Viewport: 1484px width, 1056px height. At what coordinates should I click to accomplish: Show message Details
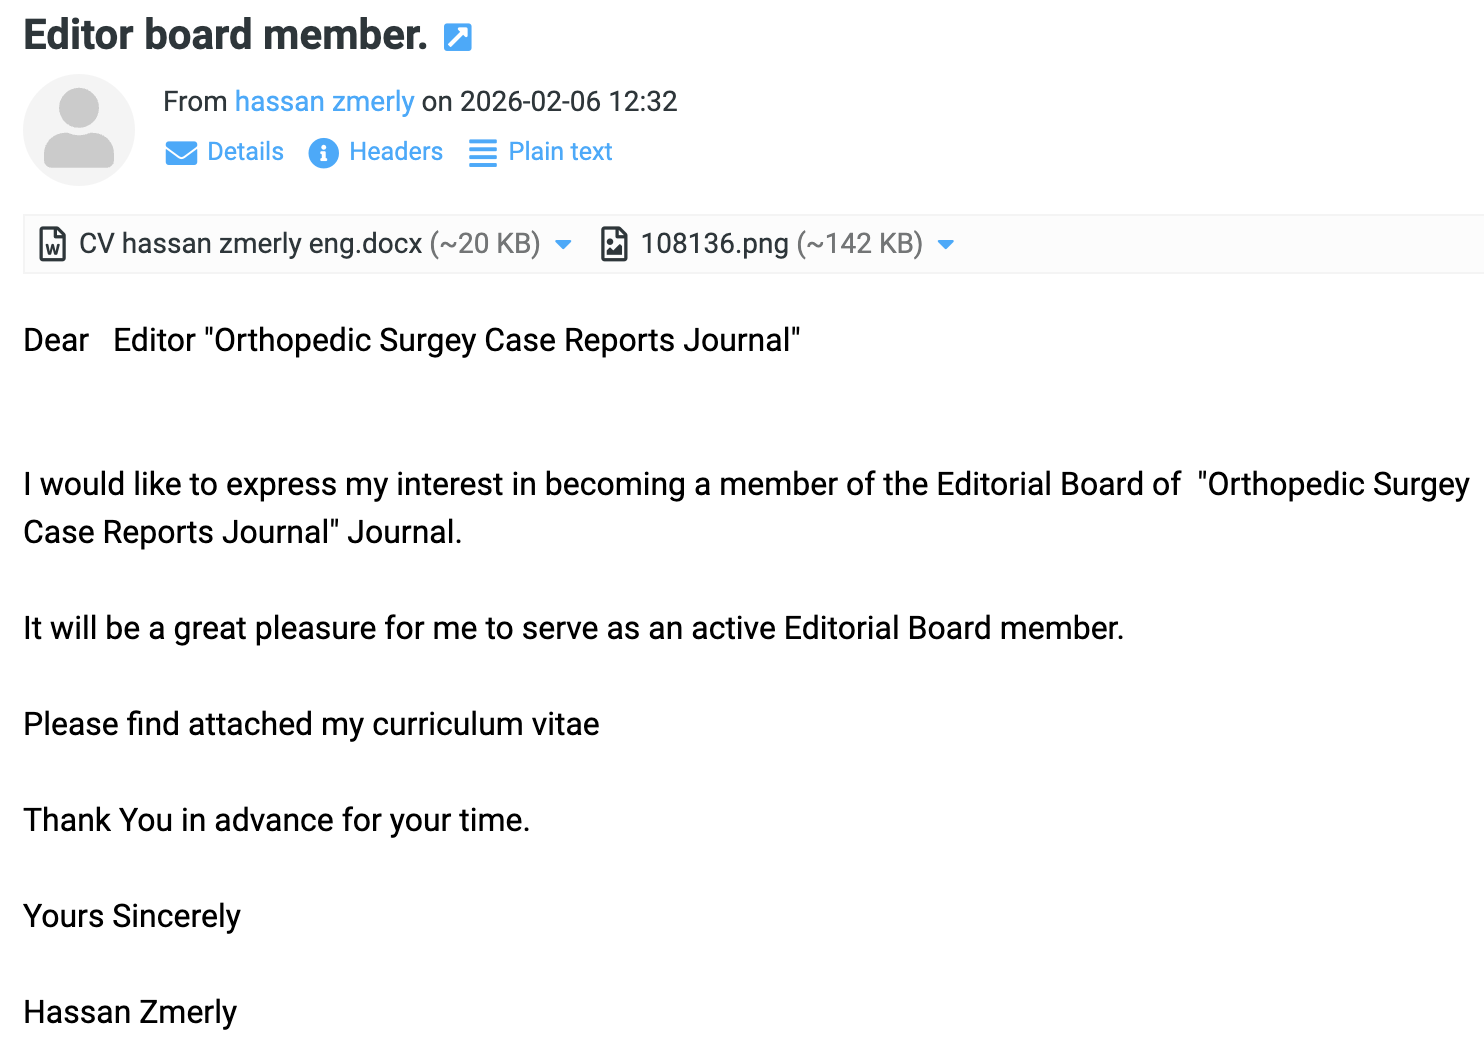pos(245,152)
